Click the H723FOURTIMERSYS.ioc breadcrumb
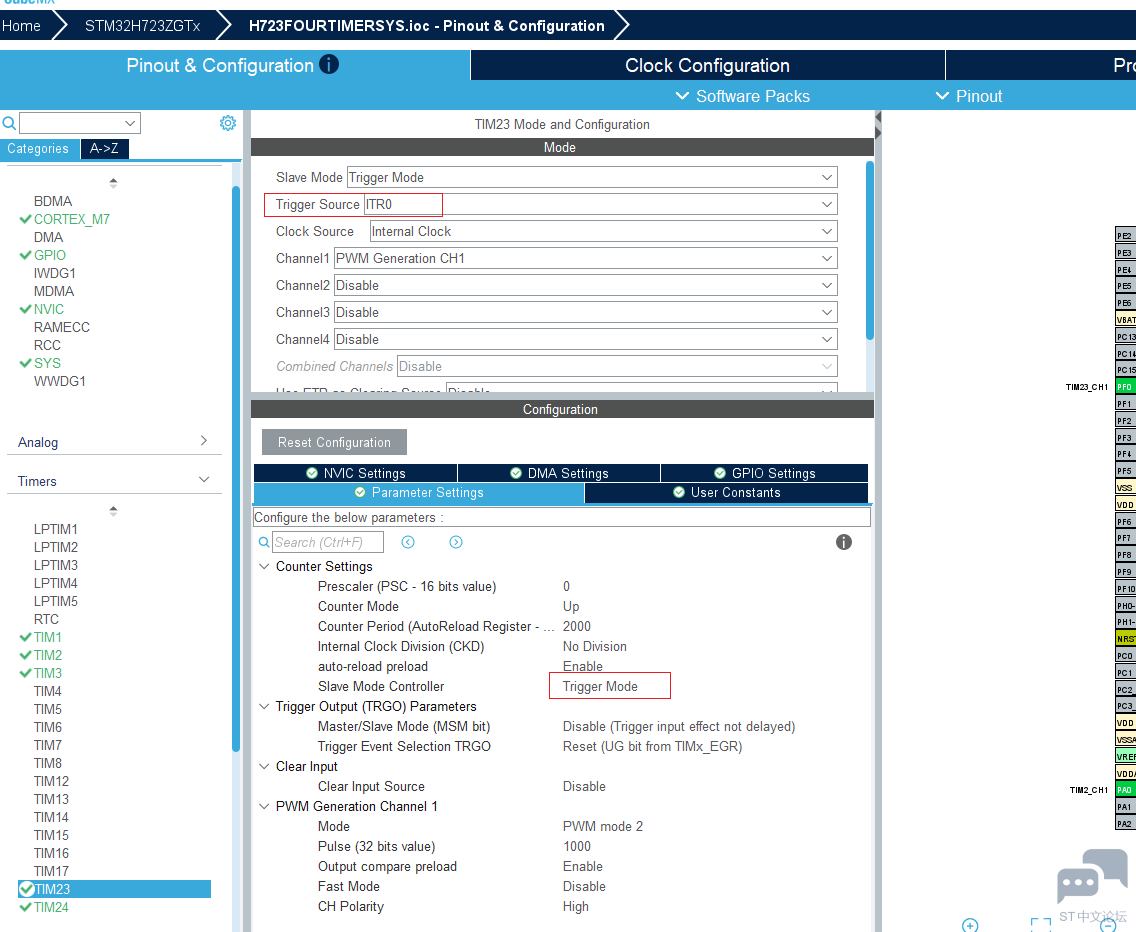 click(427, 26)
